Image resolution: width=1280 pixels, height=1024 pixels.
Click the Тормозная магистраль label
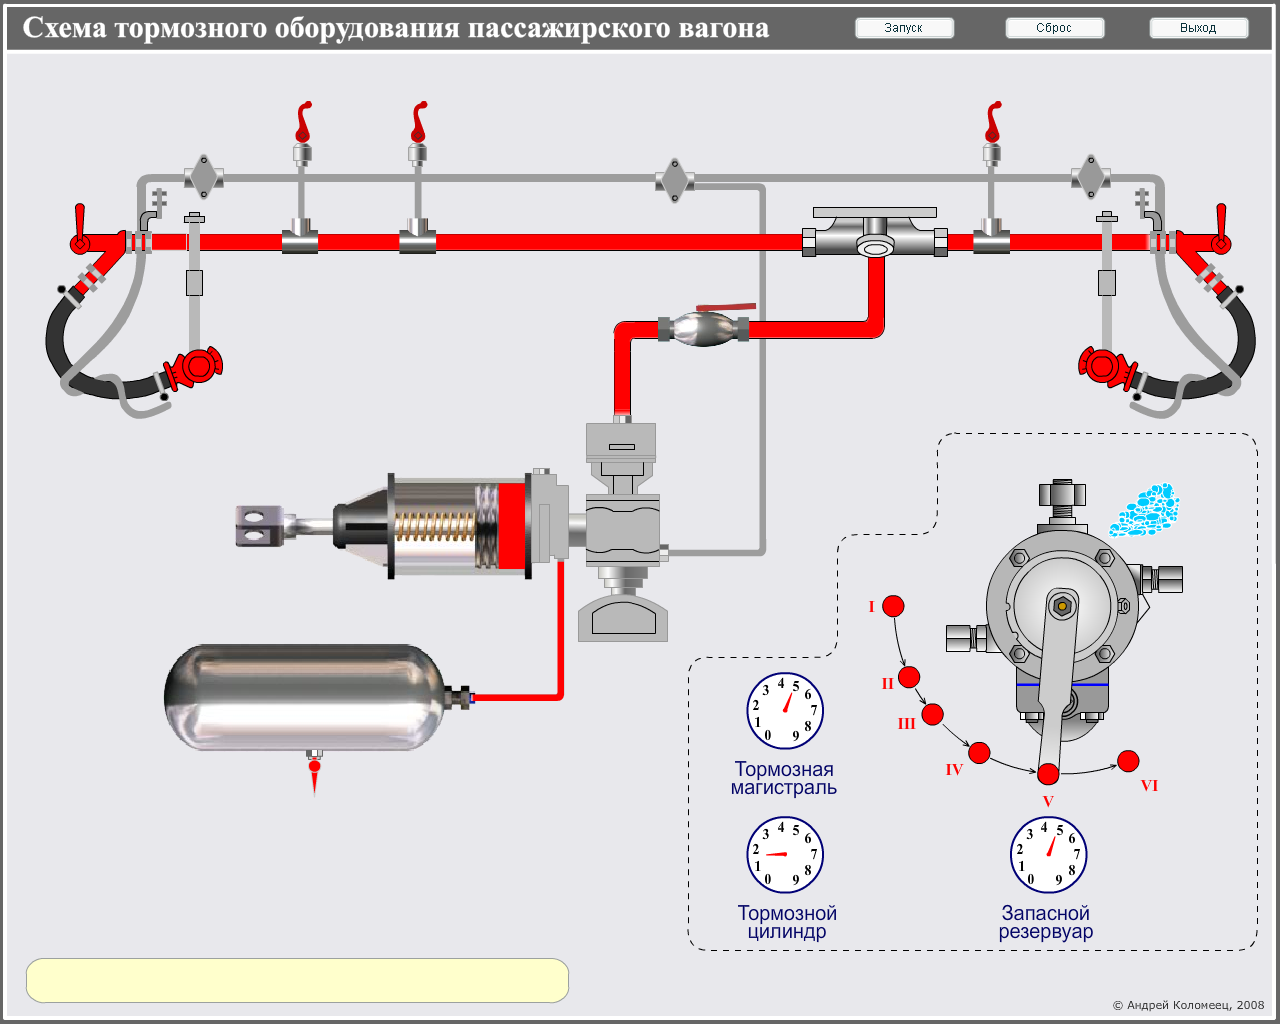[x=784, y=778]
